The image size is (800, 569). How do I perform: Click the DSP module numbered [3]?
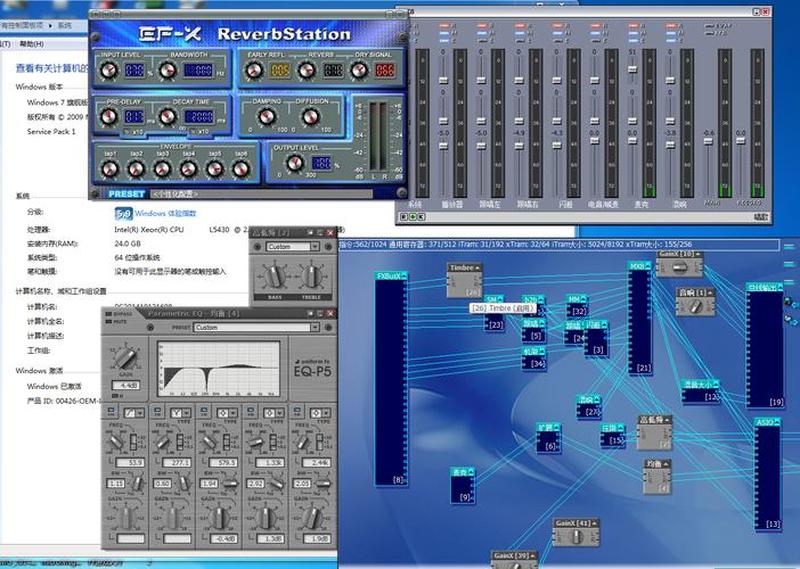point(596,338)
